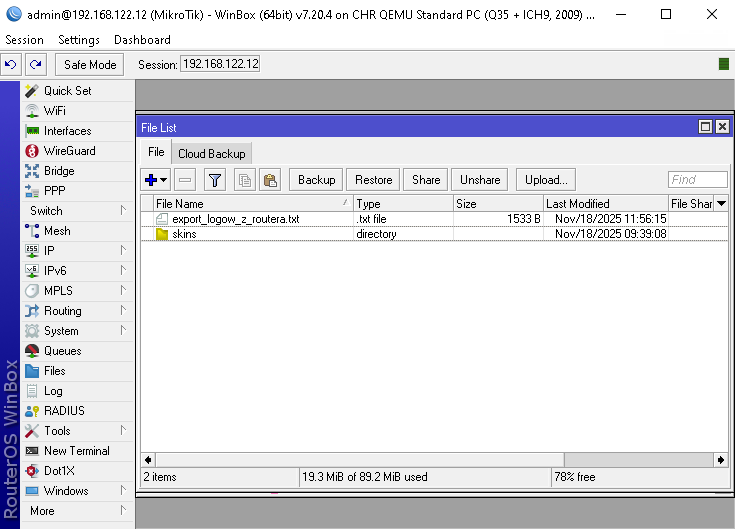Sort by the Last Modified column

click(606, 204)
